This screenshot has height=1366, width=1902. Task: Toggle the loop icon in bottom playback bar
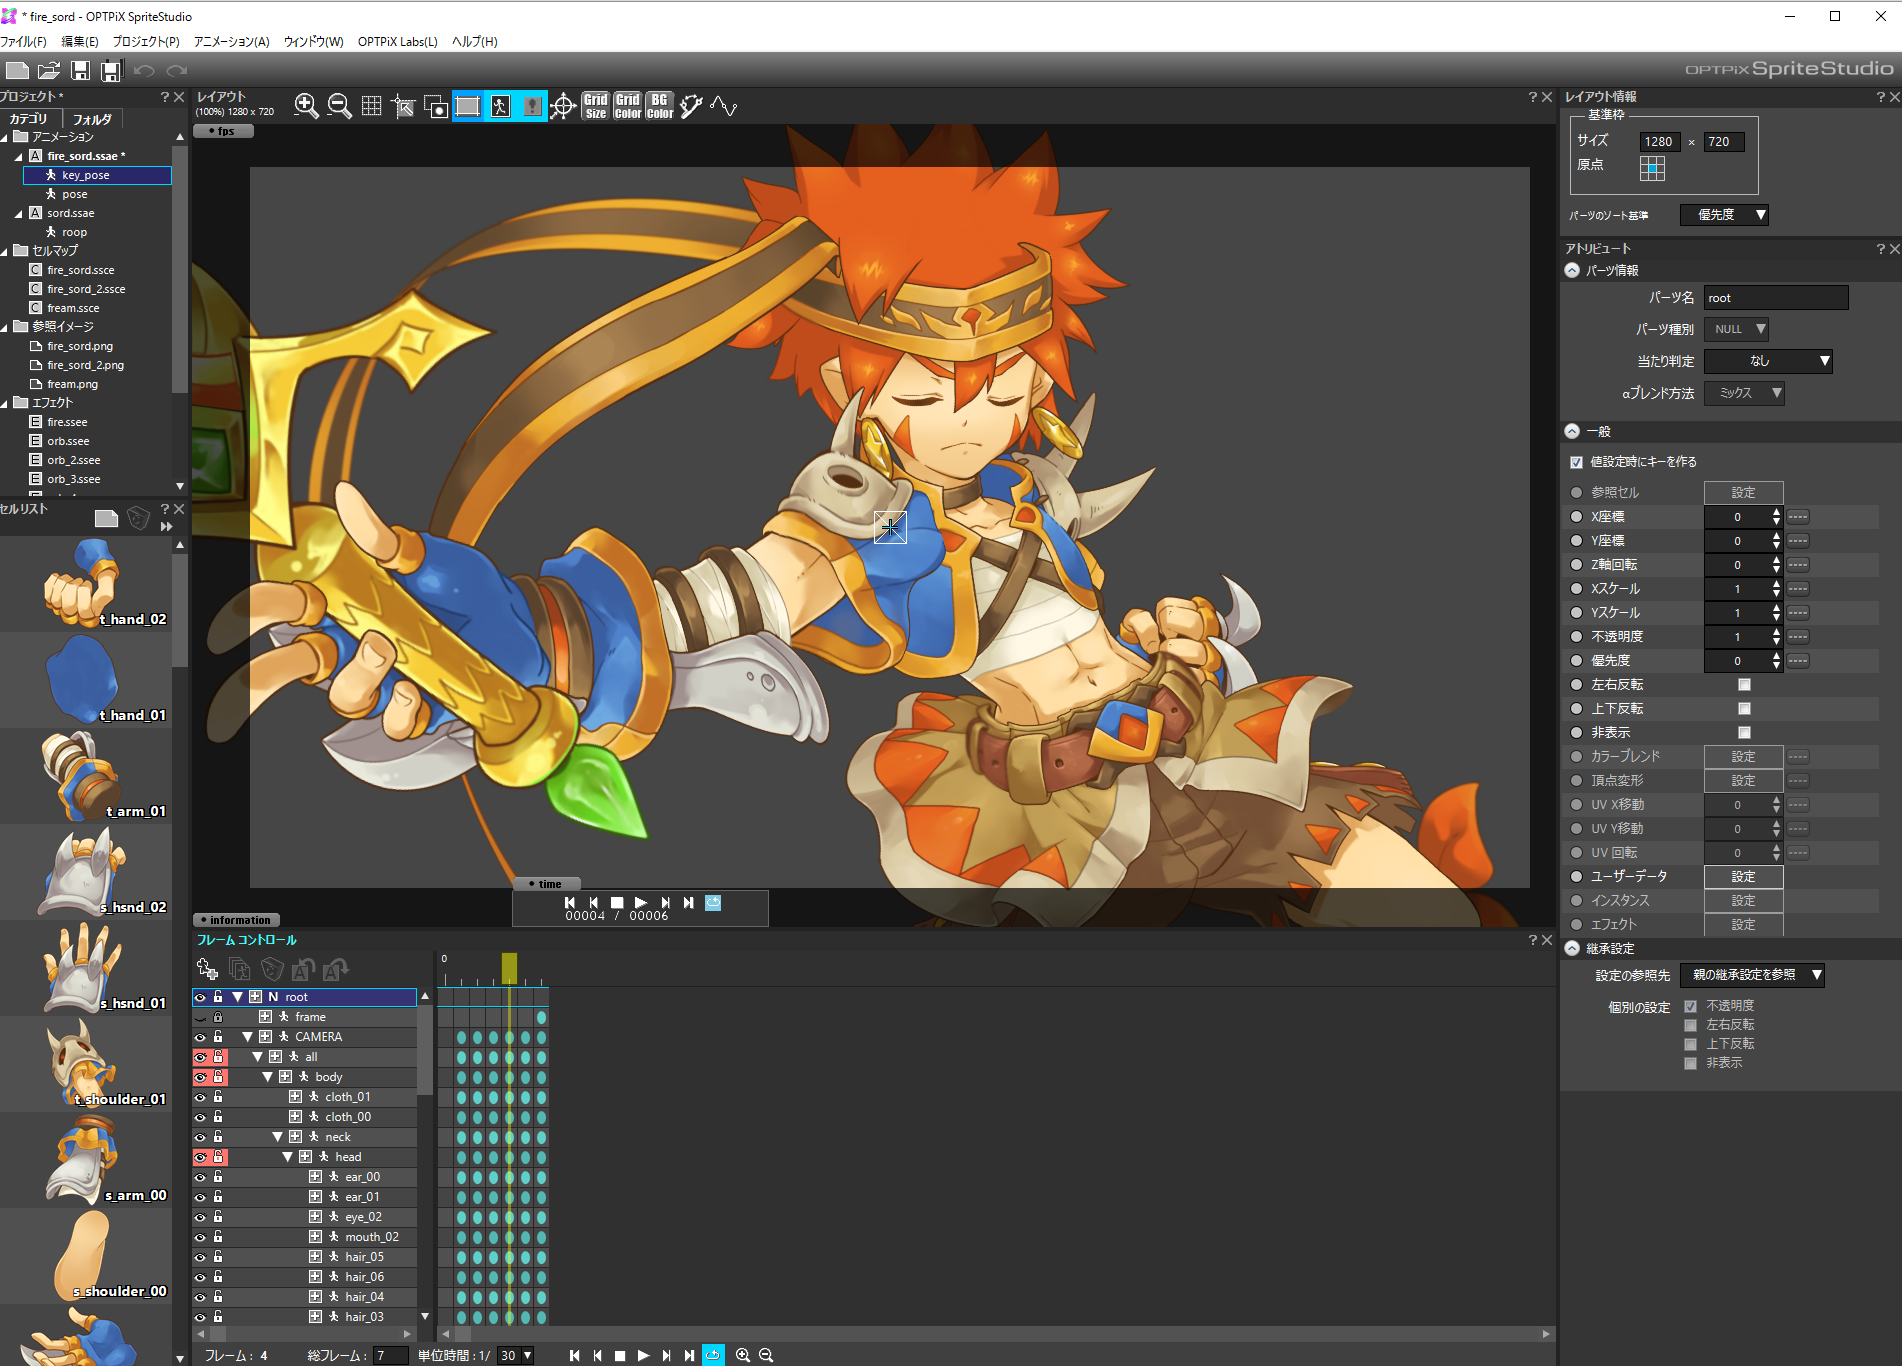[x=713, y=1355]
